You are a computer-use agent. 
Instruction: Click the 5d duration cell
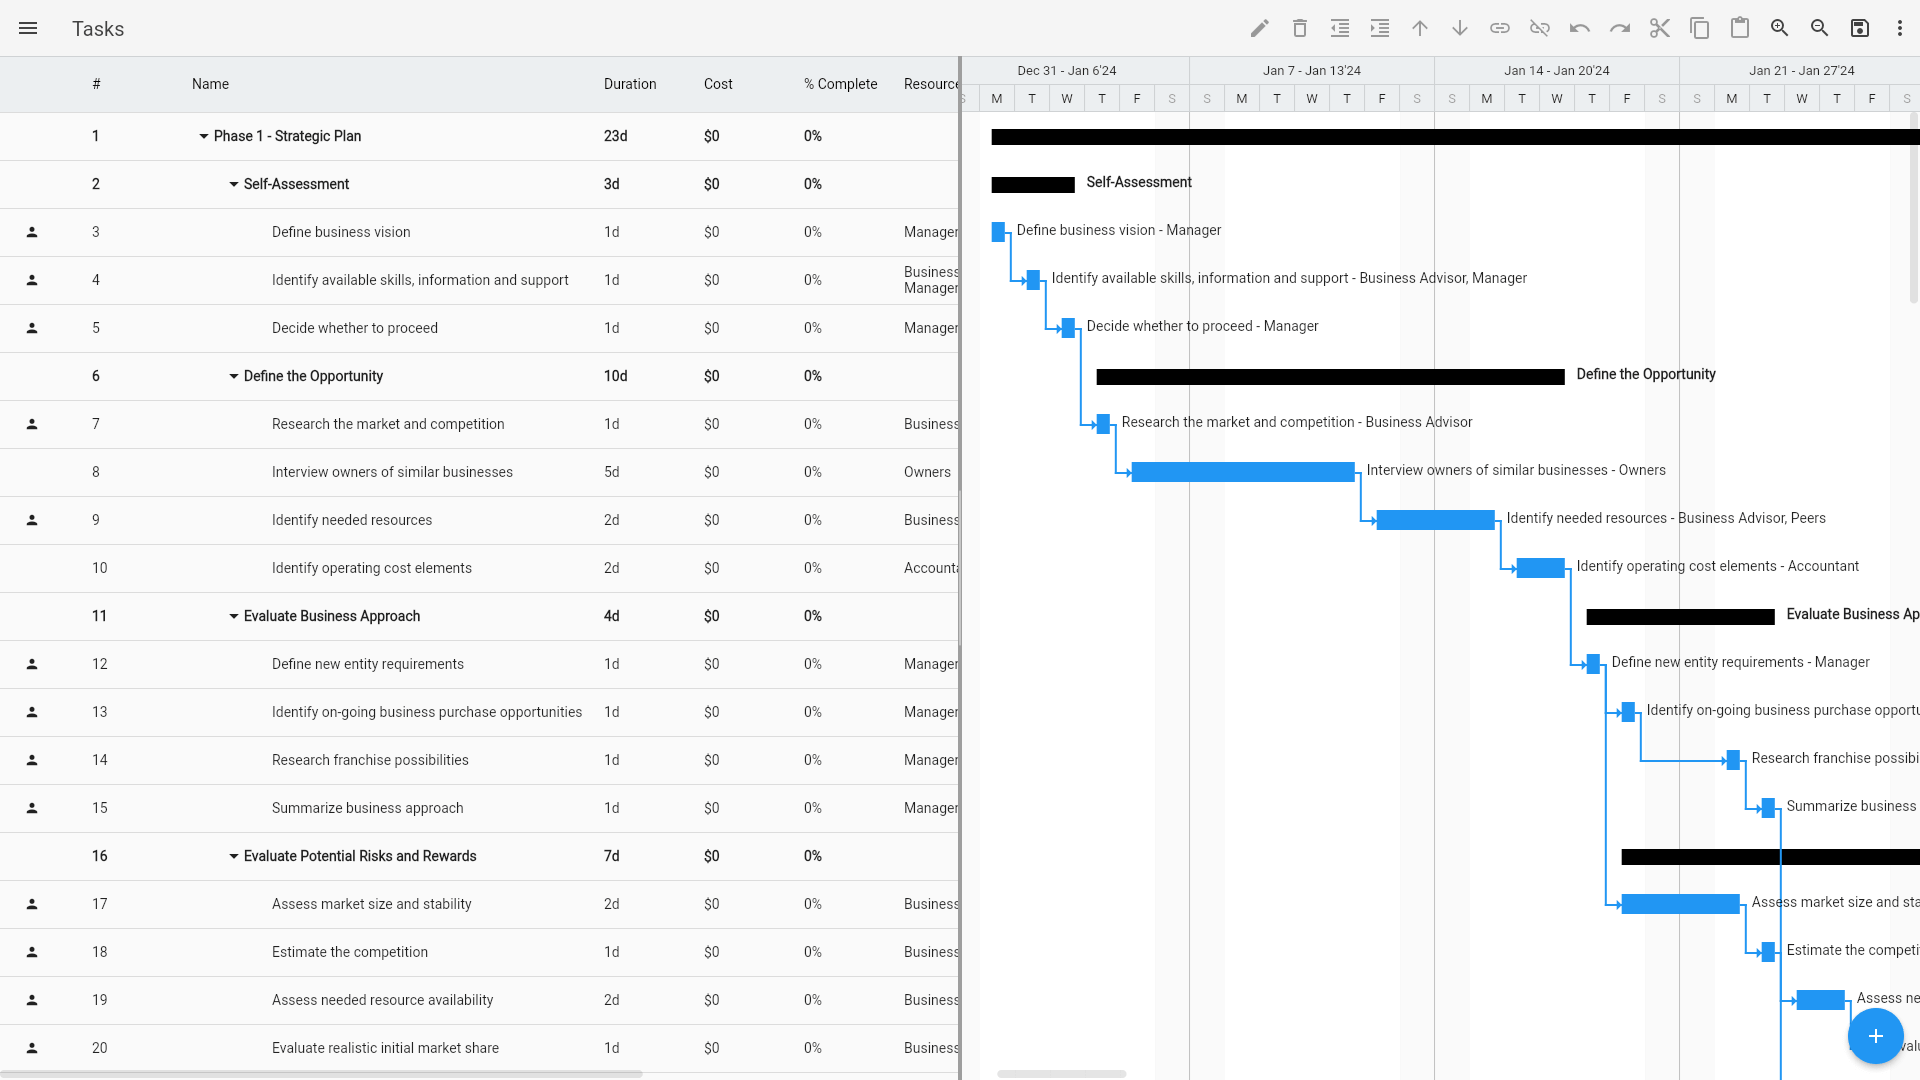(612, 472)
